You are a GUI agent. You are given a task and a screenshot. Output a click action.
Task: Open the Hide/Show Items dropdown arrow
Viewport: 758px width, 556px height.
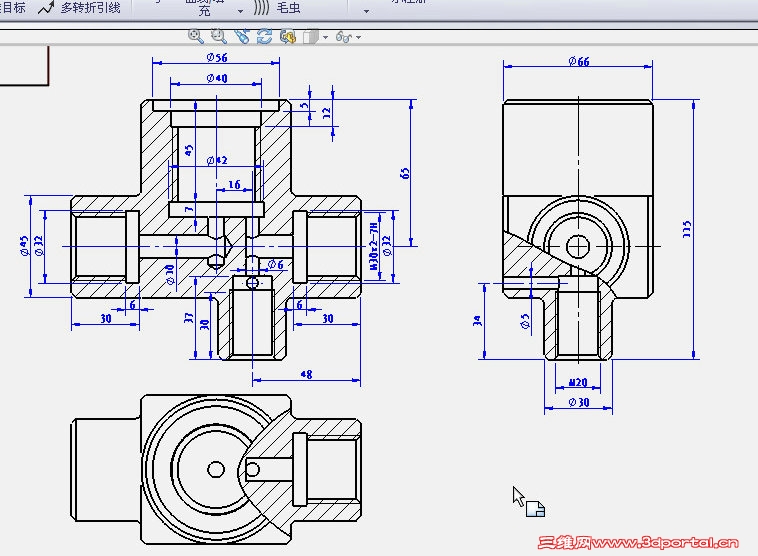[359, 37]
